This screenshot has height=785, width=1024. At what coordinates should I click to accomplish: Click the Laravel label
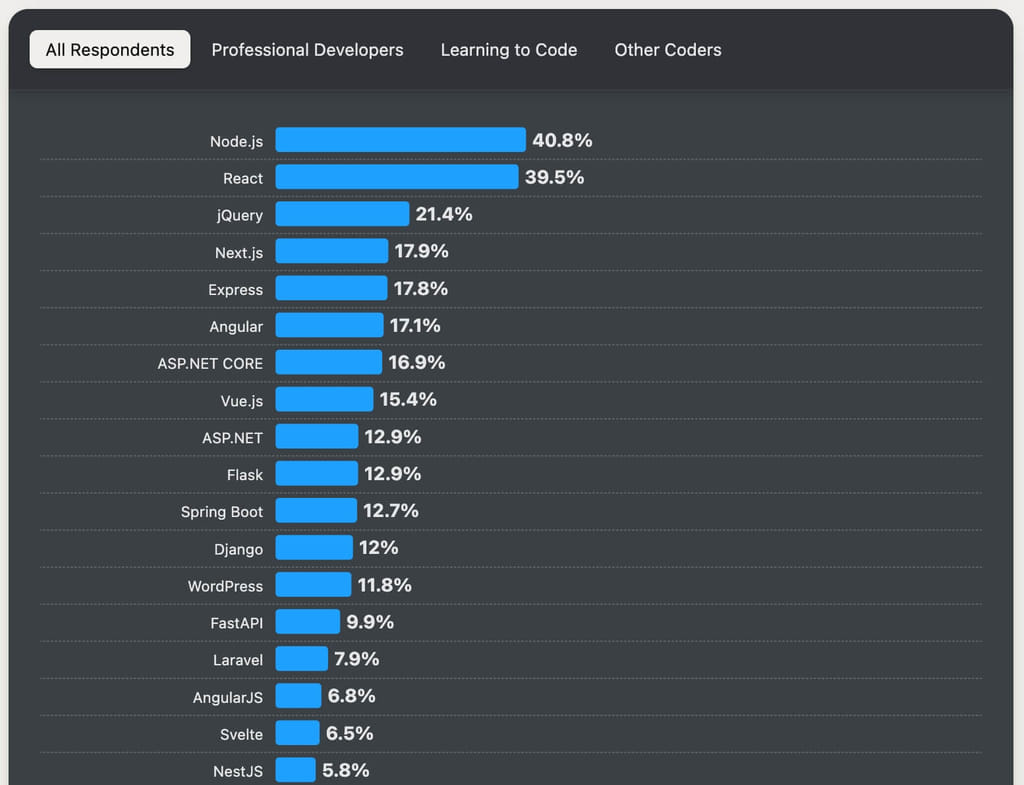pos(238,660)
